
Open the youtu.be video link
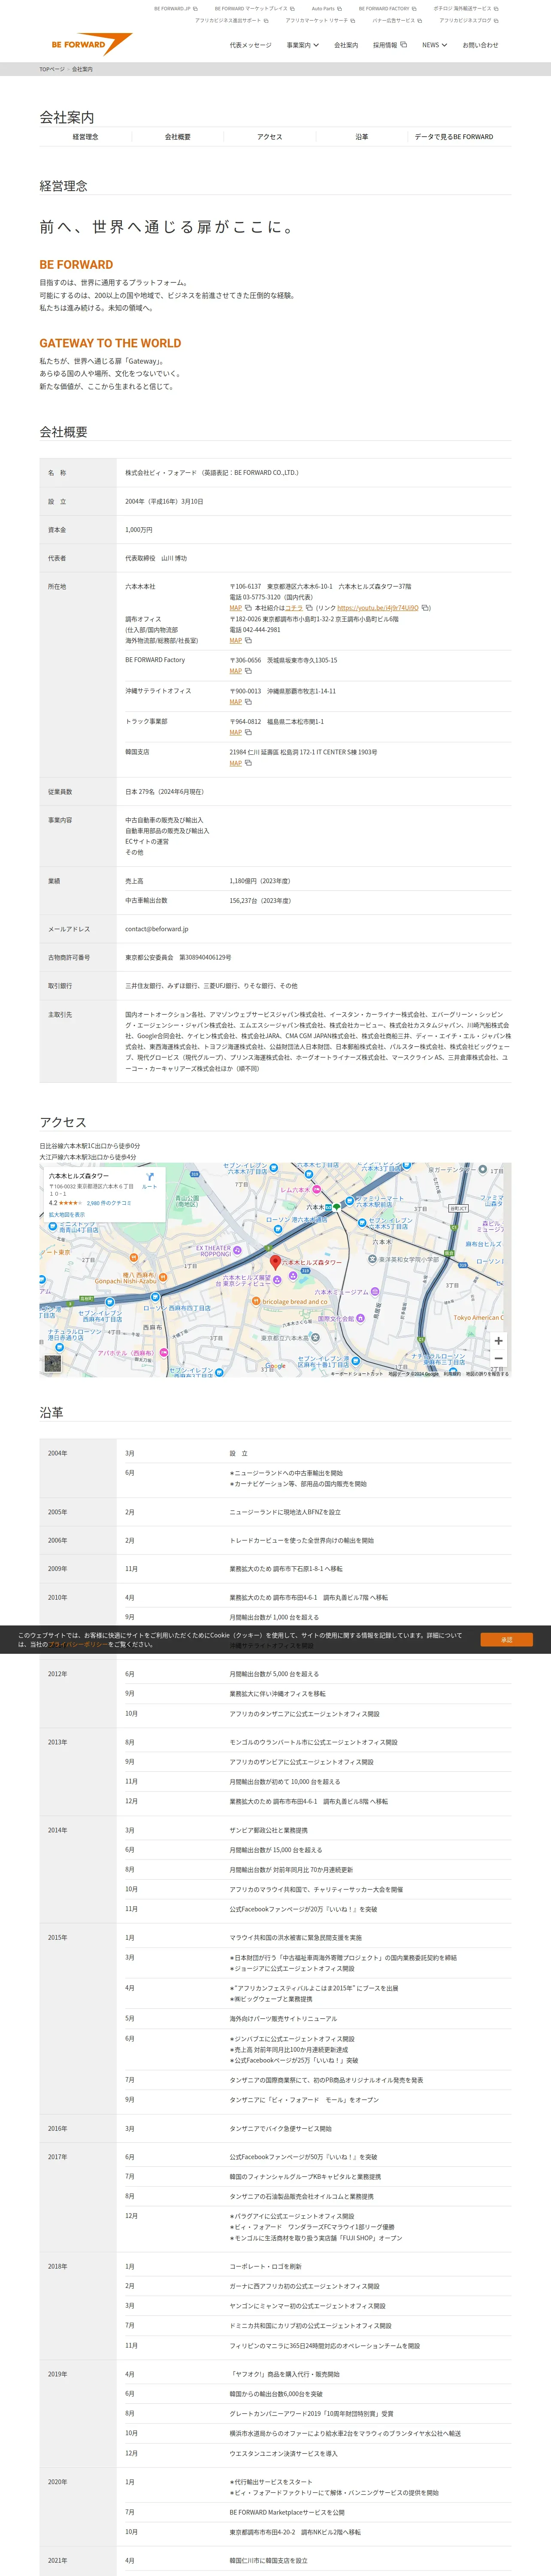click(378, 607)
